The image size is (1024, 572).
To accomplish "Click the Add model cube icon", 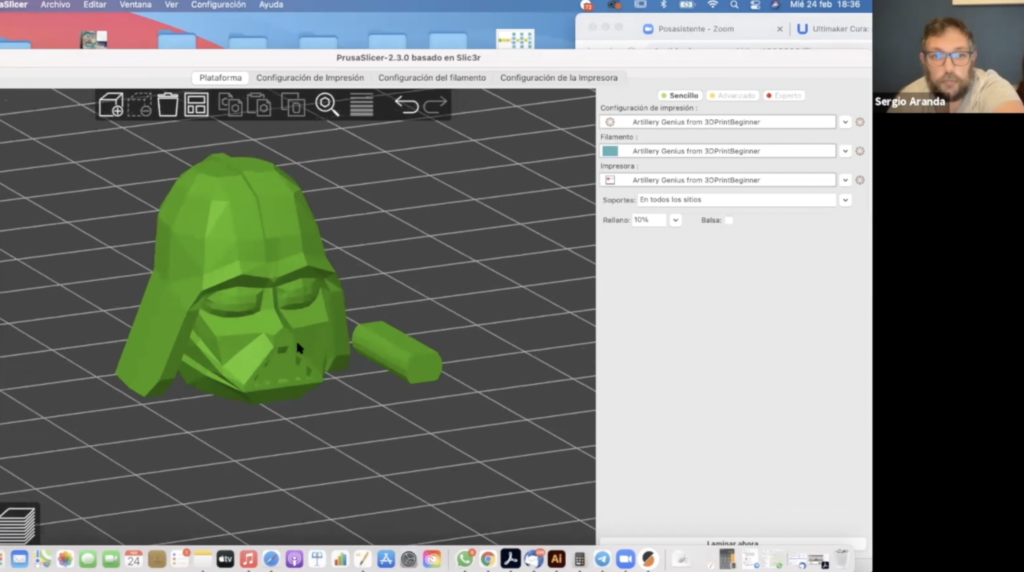I will click(x=111, y=104).
